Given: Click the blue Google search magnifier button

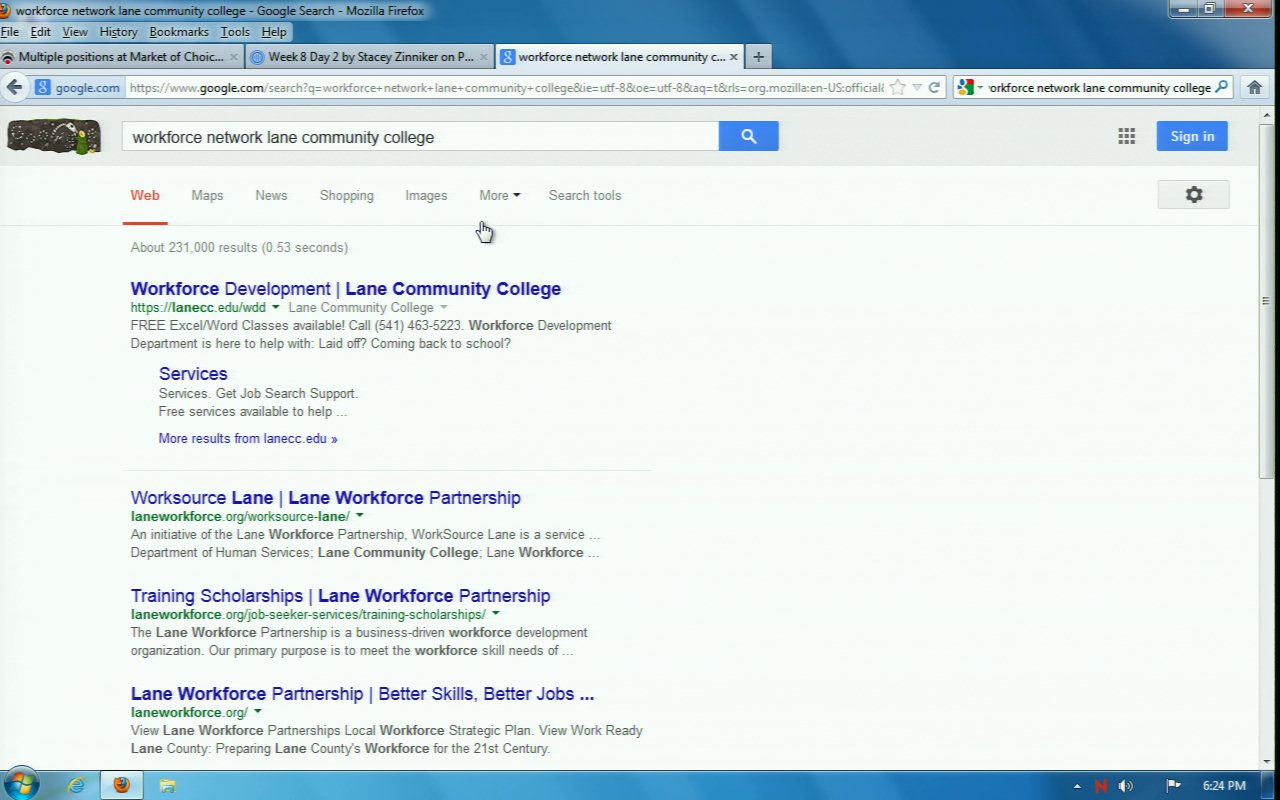Looking at the screenshot, I should pyautogui.click(x=748, y=137).
